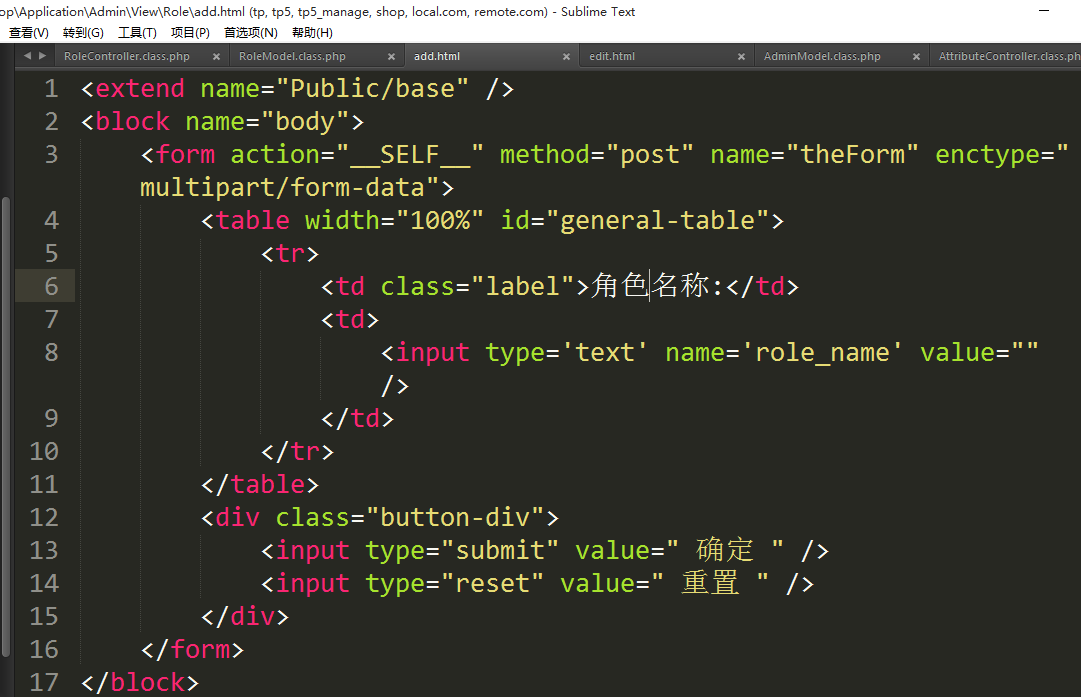Click the left tab scroll arrow

(27, 56)
